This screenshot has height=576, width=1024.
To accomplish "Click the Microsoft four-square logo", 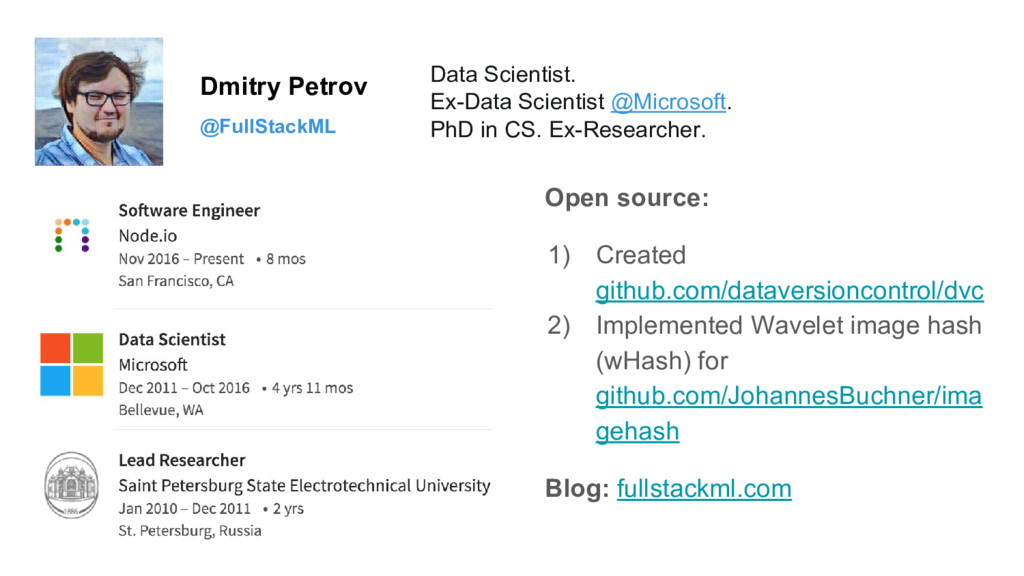I will point(72,364).
